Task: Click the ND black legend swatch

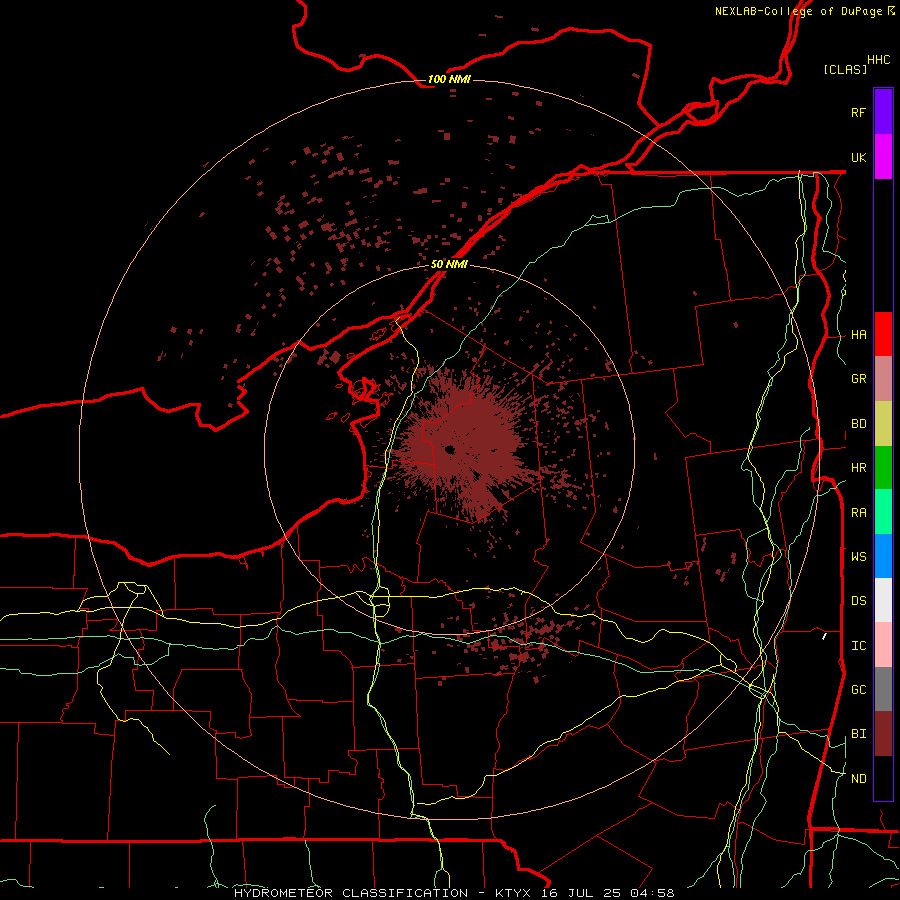Action: pyautogui.click(x=883, y=778)
